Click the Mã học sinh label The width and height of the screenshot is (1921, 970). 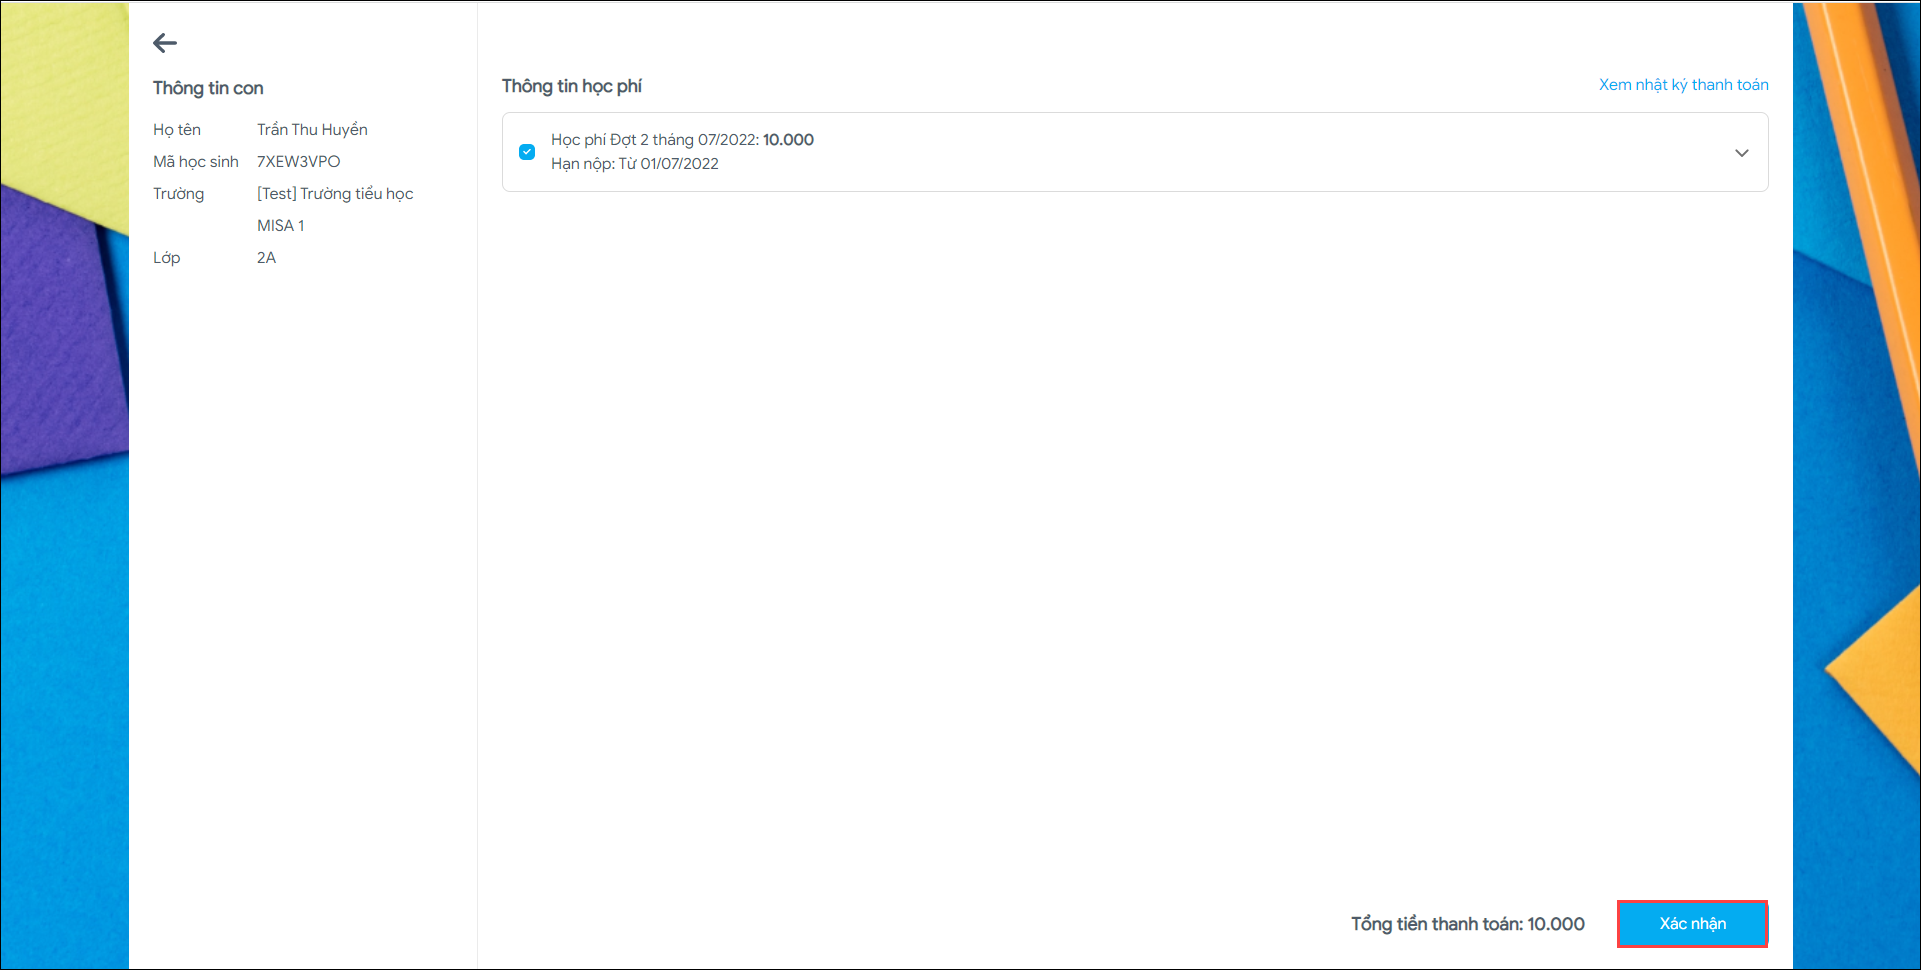196,162
